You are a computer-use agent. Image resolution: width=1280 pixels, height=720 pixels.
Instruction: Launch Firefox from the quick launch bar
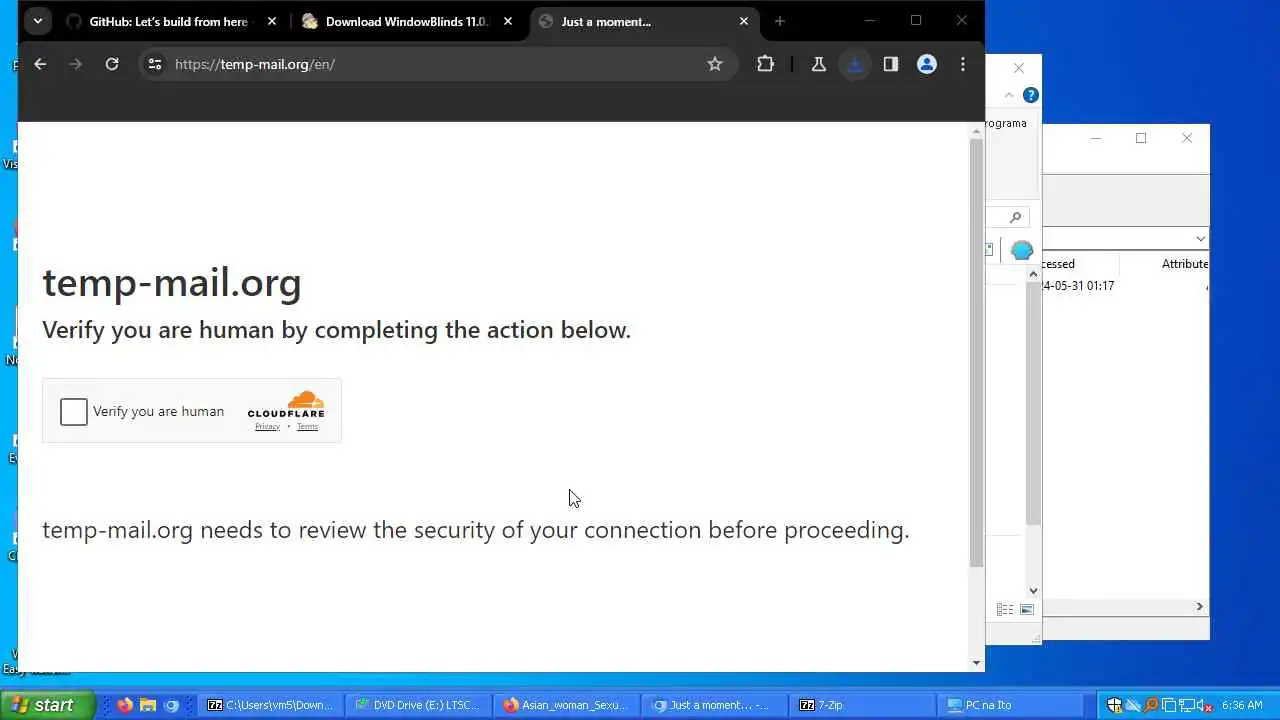(125, 705)
